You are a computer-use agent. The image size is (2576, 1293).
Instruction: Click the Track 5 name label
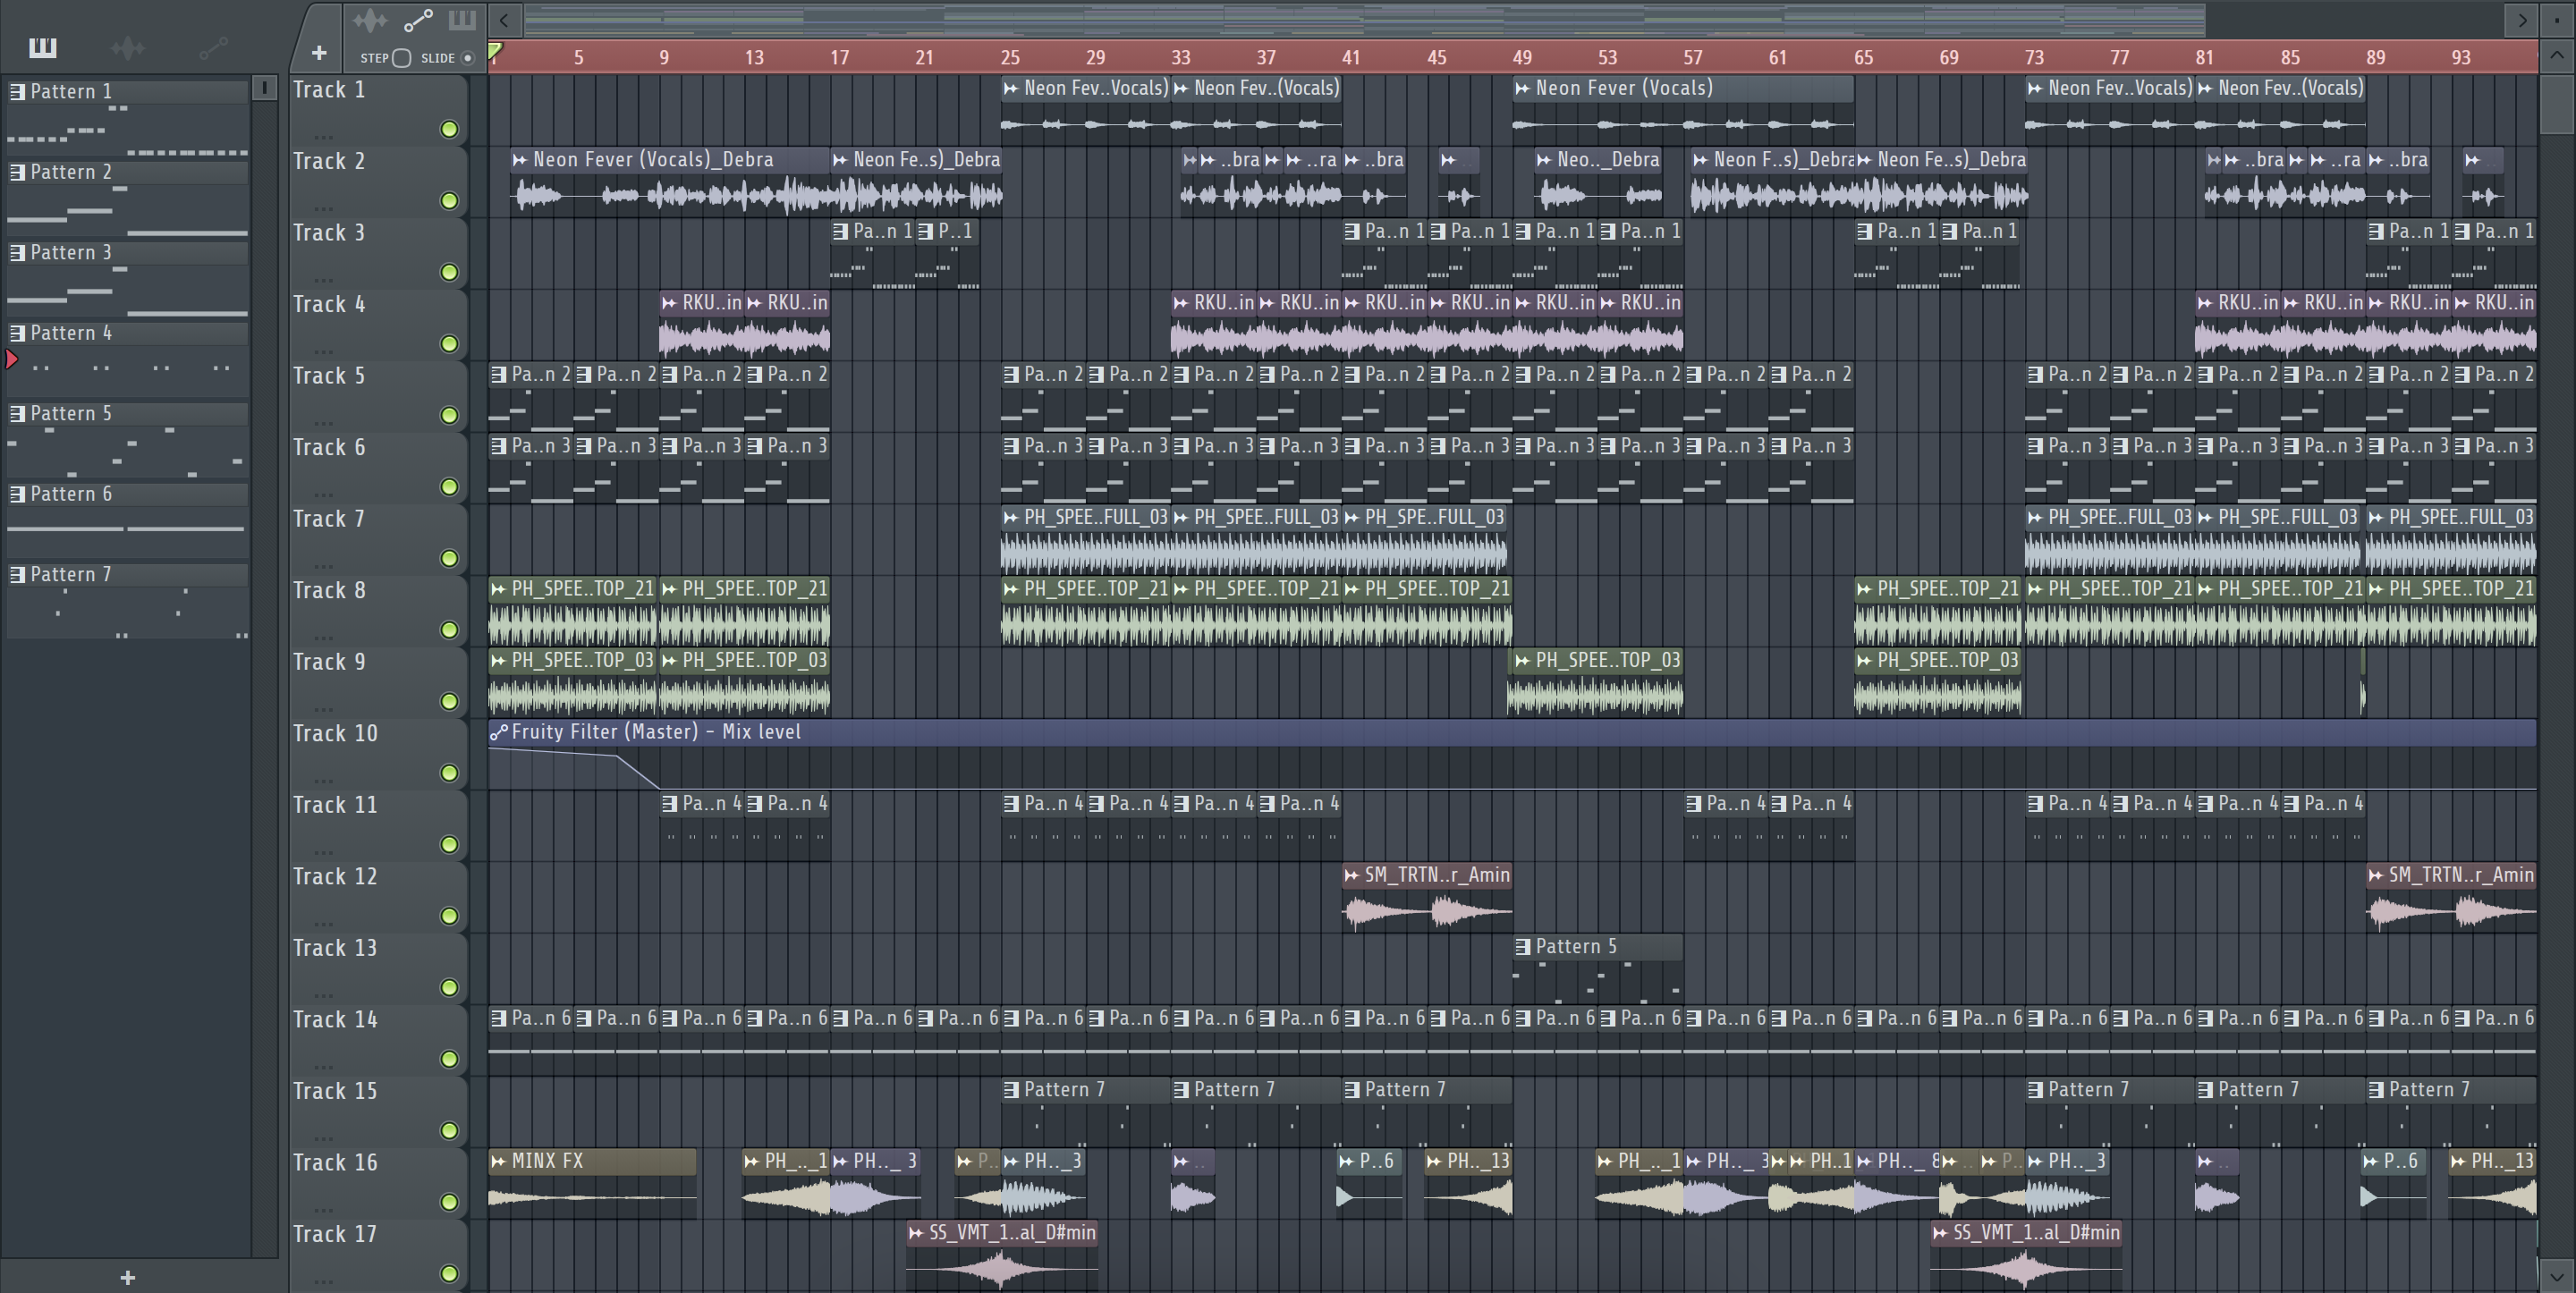[x=329, y=376]
